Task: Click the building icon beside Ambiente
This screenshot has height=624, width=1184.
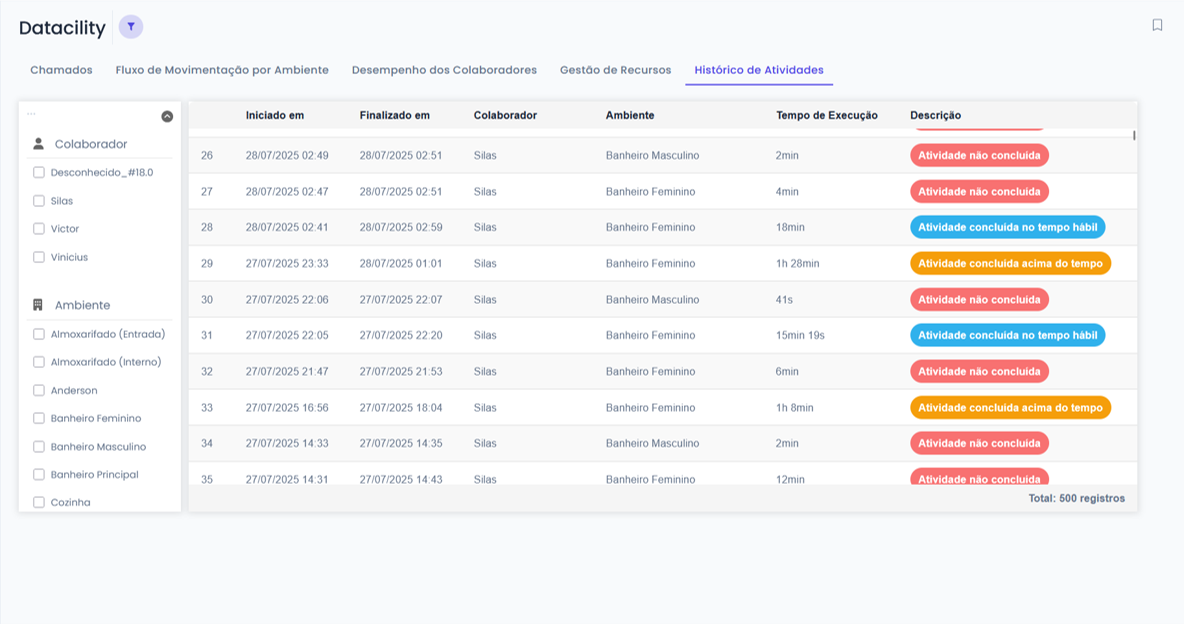Action: pos(39,305)
